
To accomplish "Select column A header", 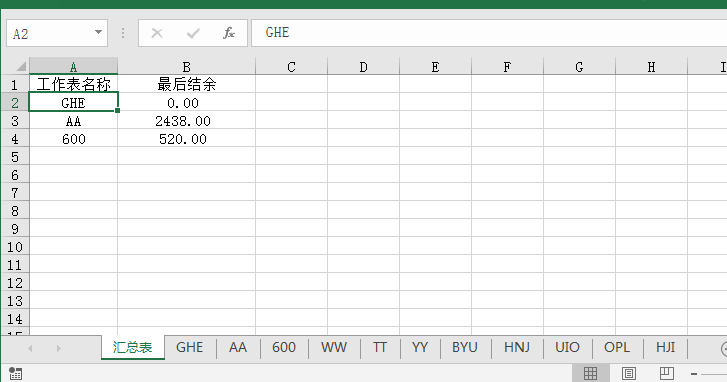I will pyautogui.click(x=73, y=66).
